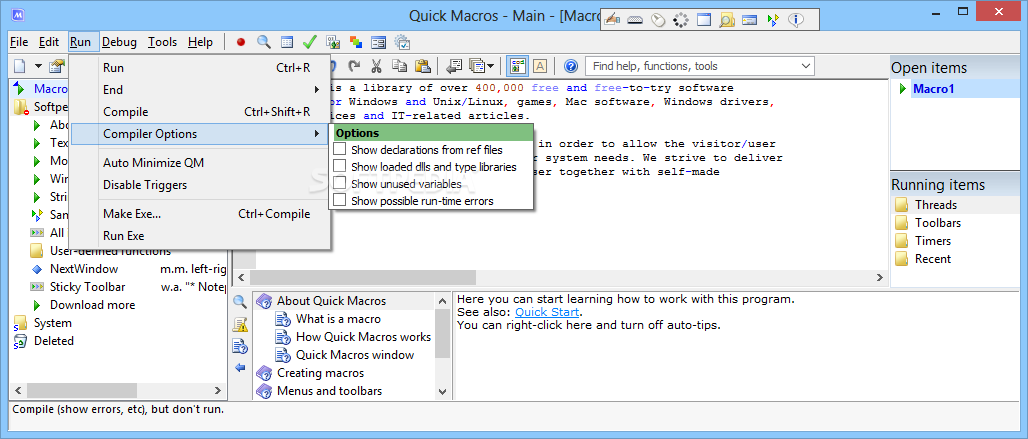Click the properties icon next to New dropdown
The height and width of the screenshot is (439, 1028).
pyautogui.click(x=58, y=66)
